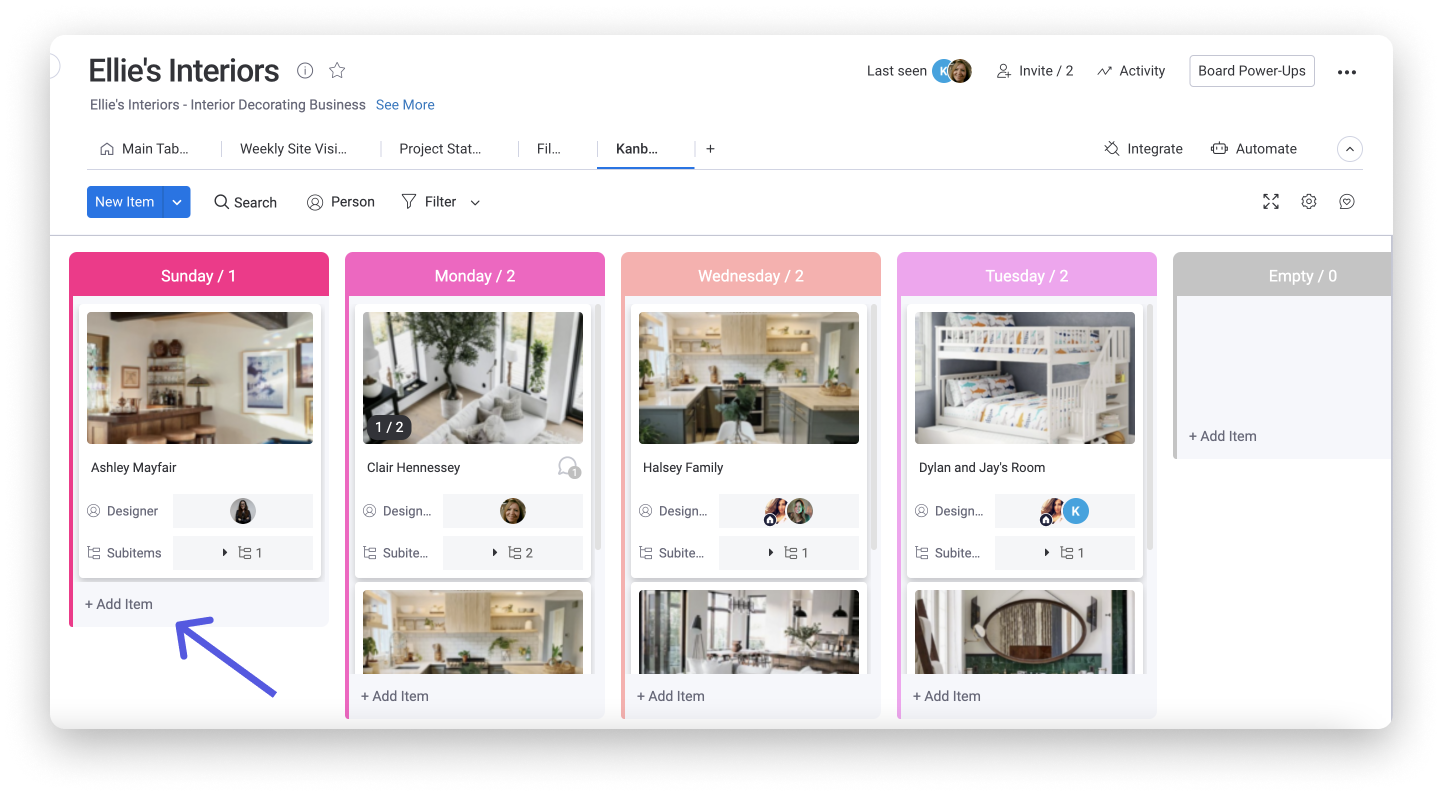
Task: Click the Dylan and Jay's Room title
Action: pyautogui.click(x=982, y=467)
